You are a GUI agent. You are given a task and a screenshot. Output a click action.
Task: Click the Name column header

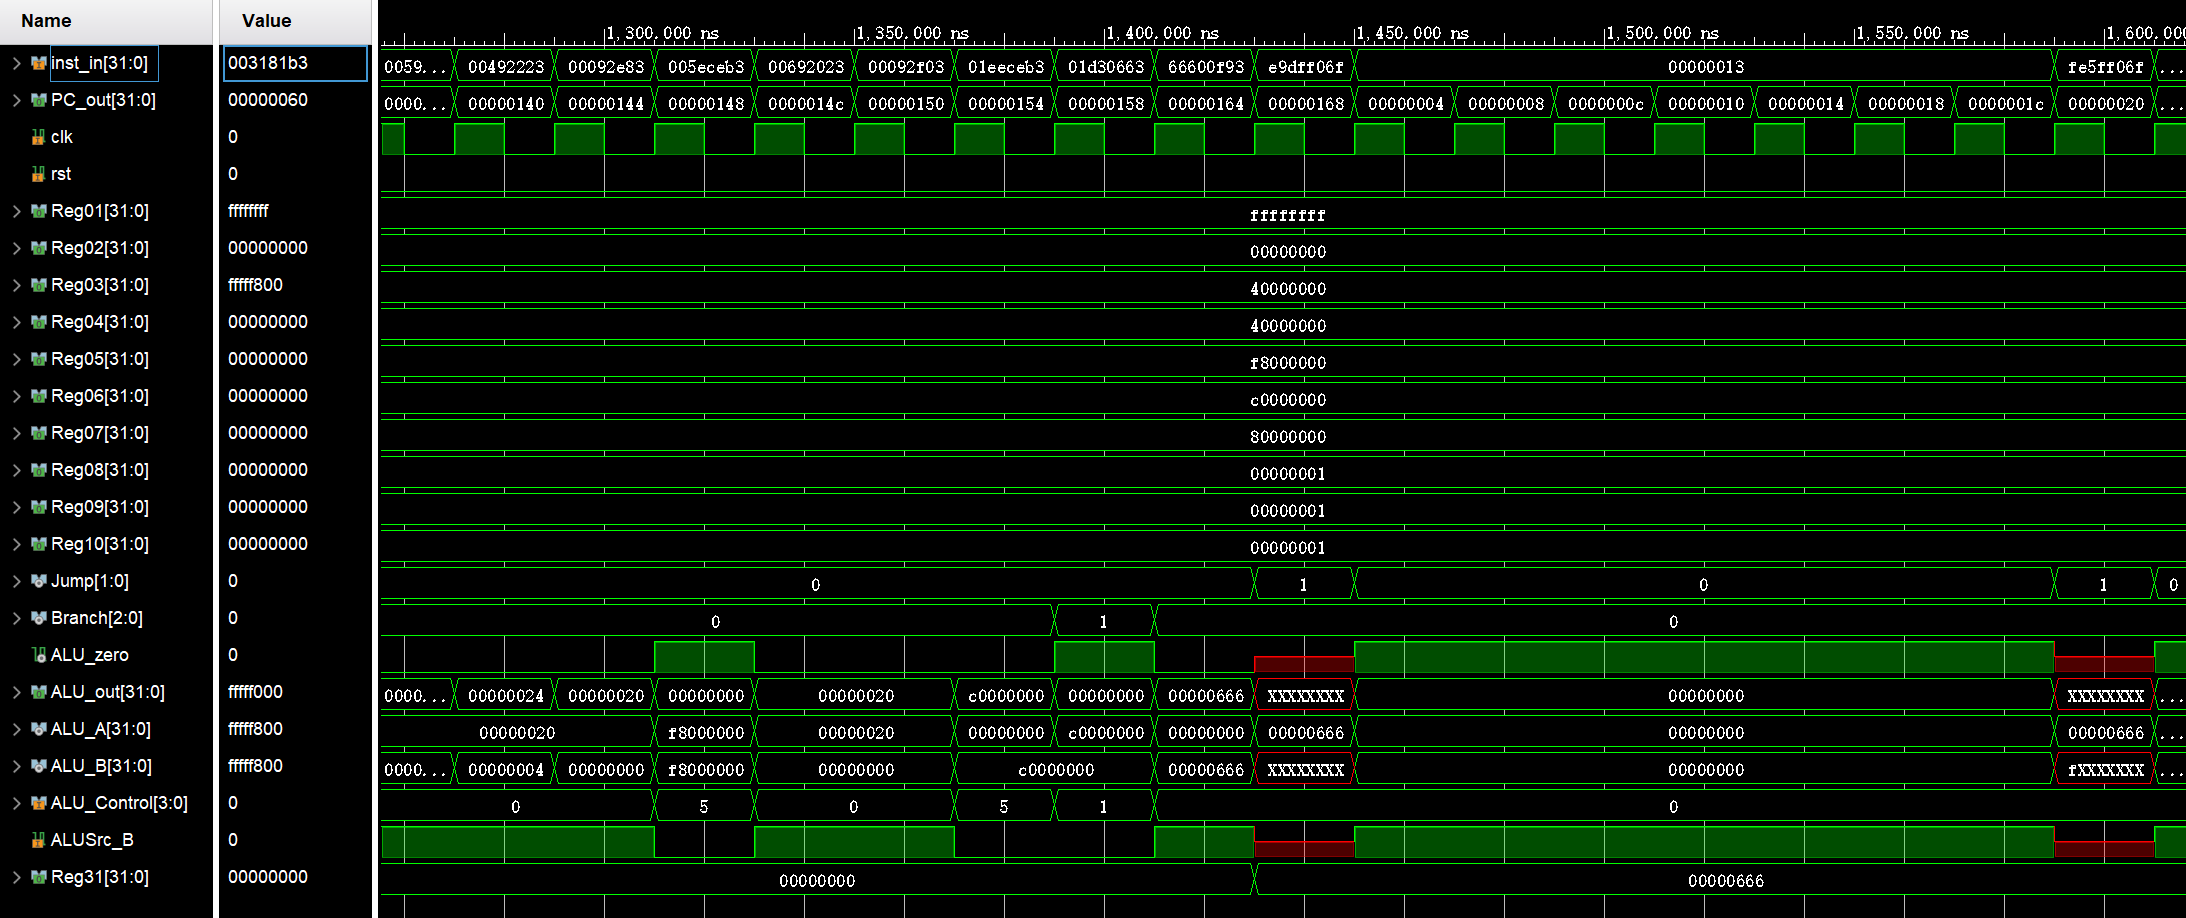46,21
